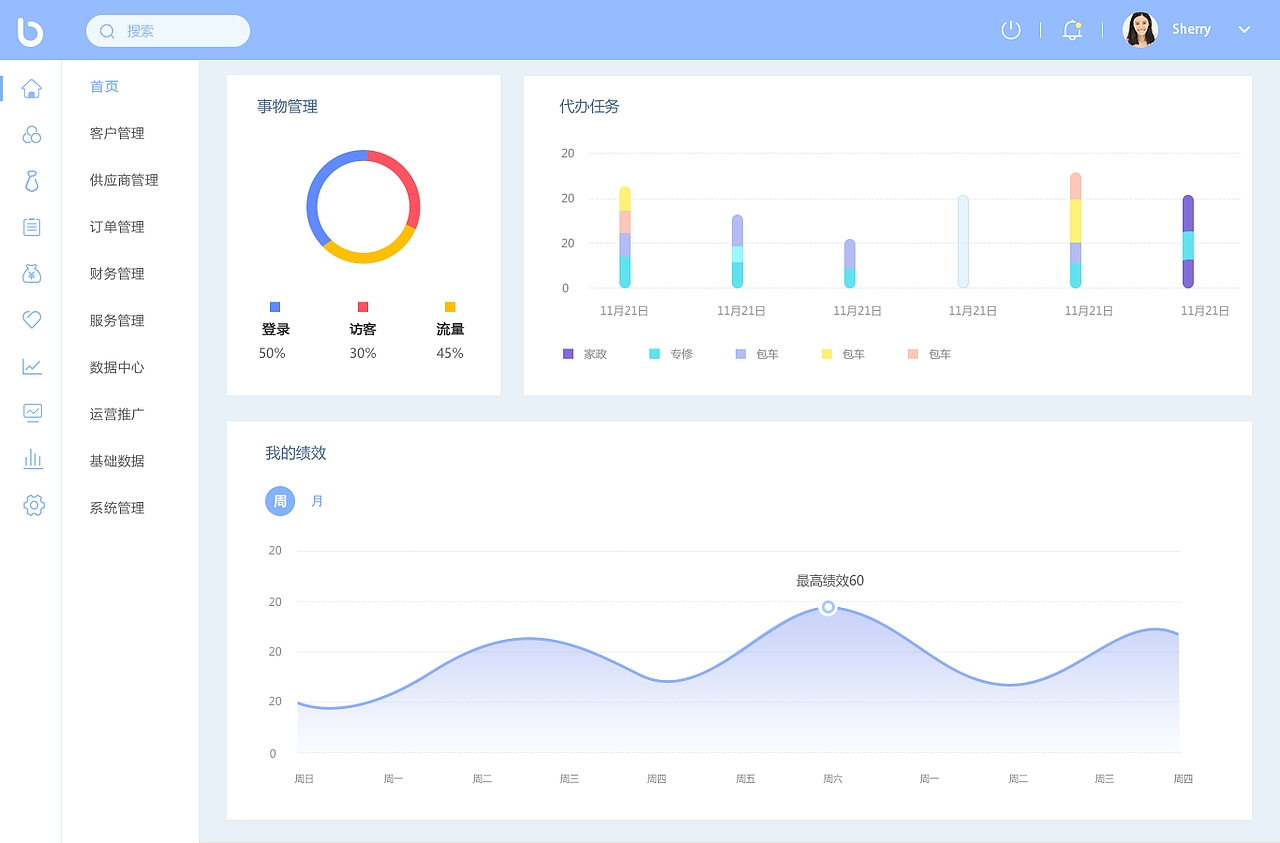Click the customer management circles icon
Image resolution: width=1280 pixels, height=843 pixels.
(32, 134)
